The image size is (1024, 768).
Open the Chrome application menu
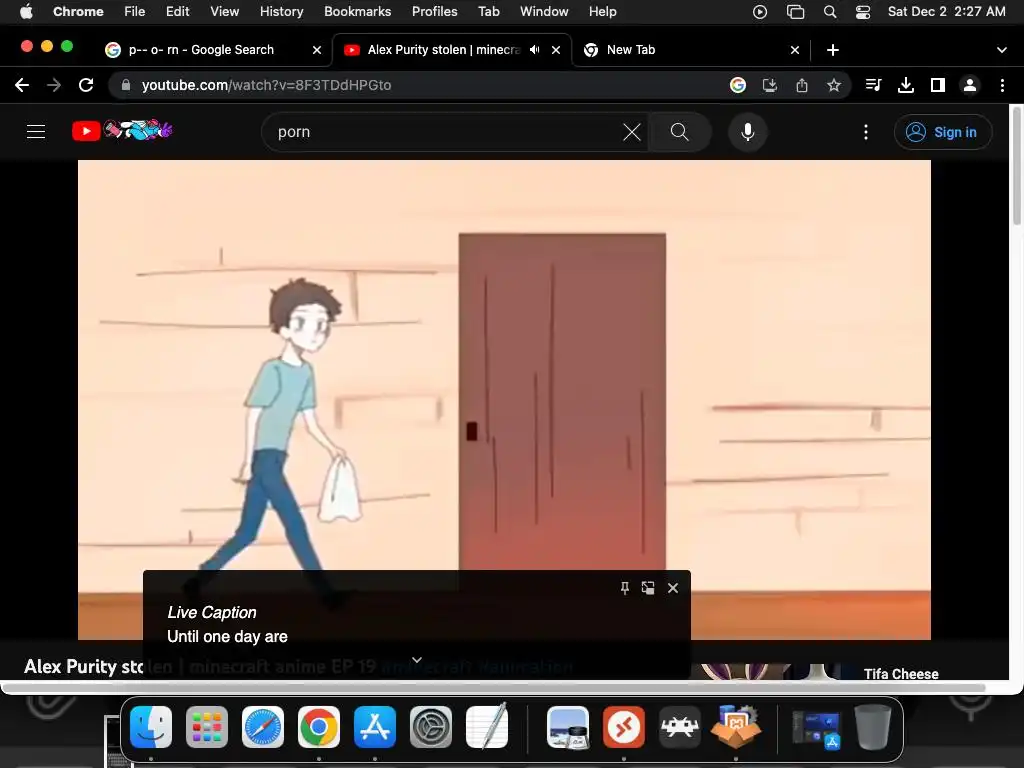78,11
